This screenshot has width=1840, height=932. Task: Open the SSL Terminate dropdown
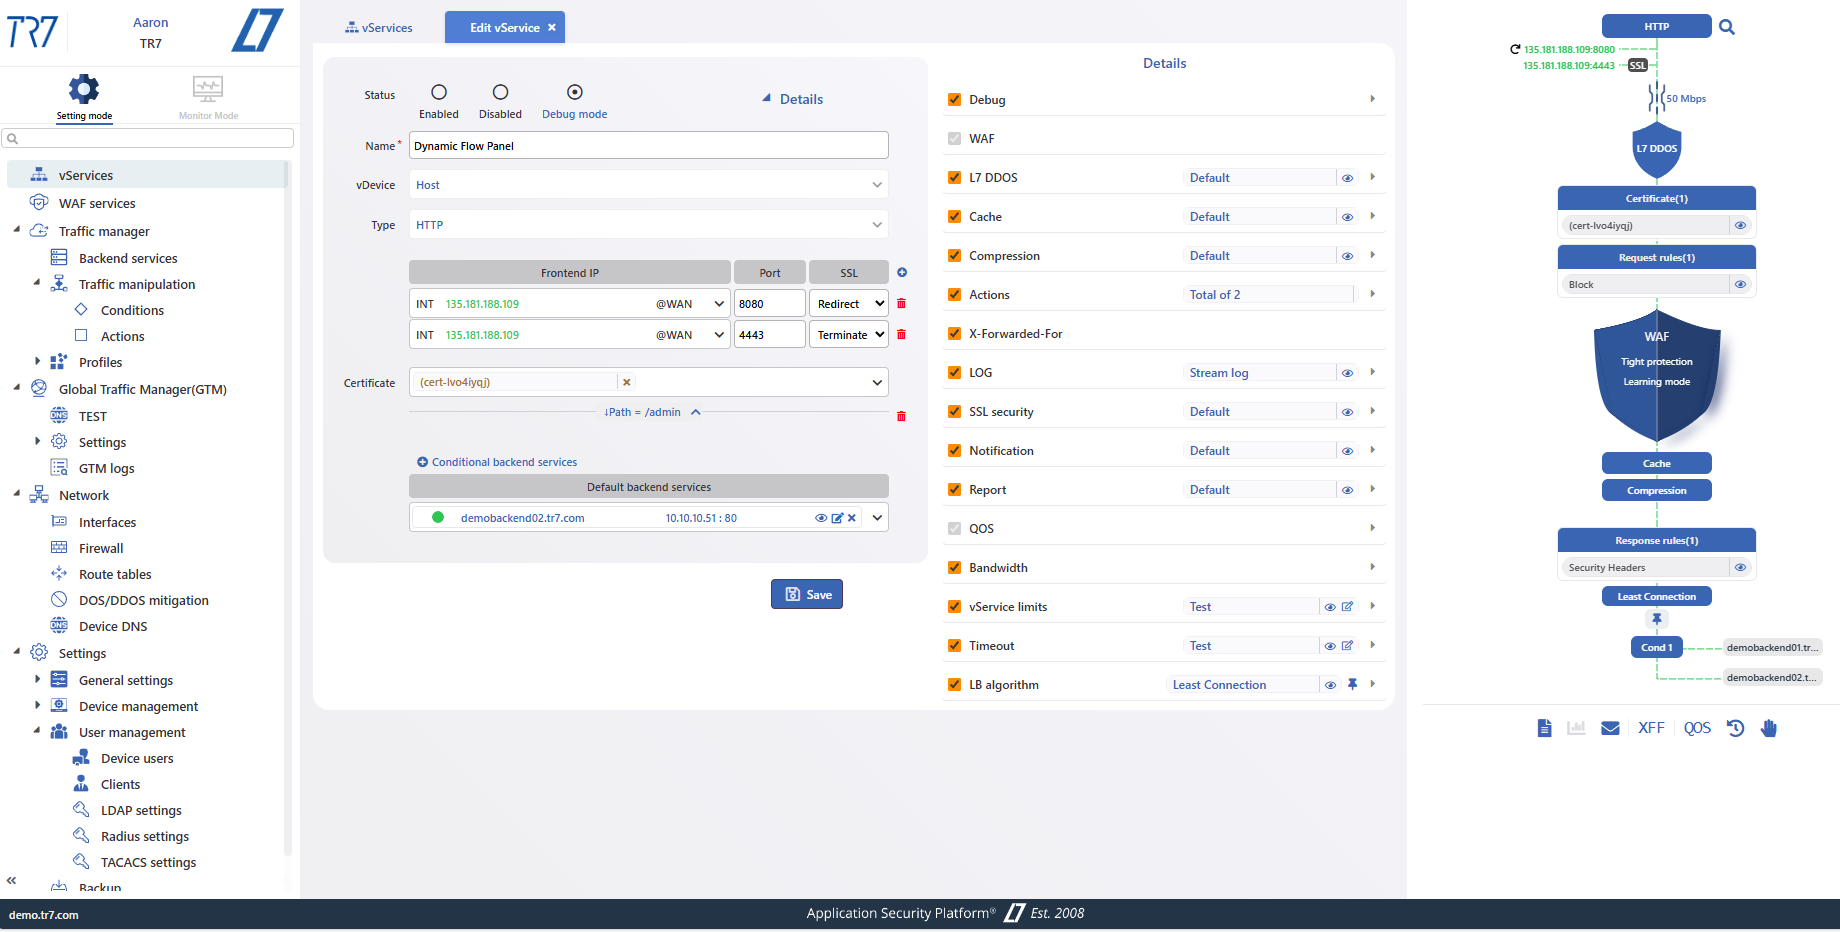point(848,335)
